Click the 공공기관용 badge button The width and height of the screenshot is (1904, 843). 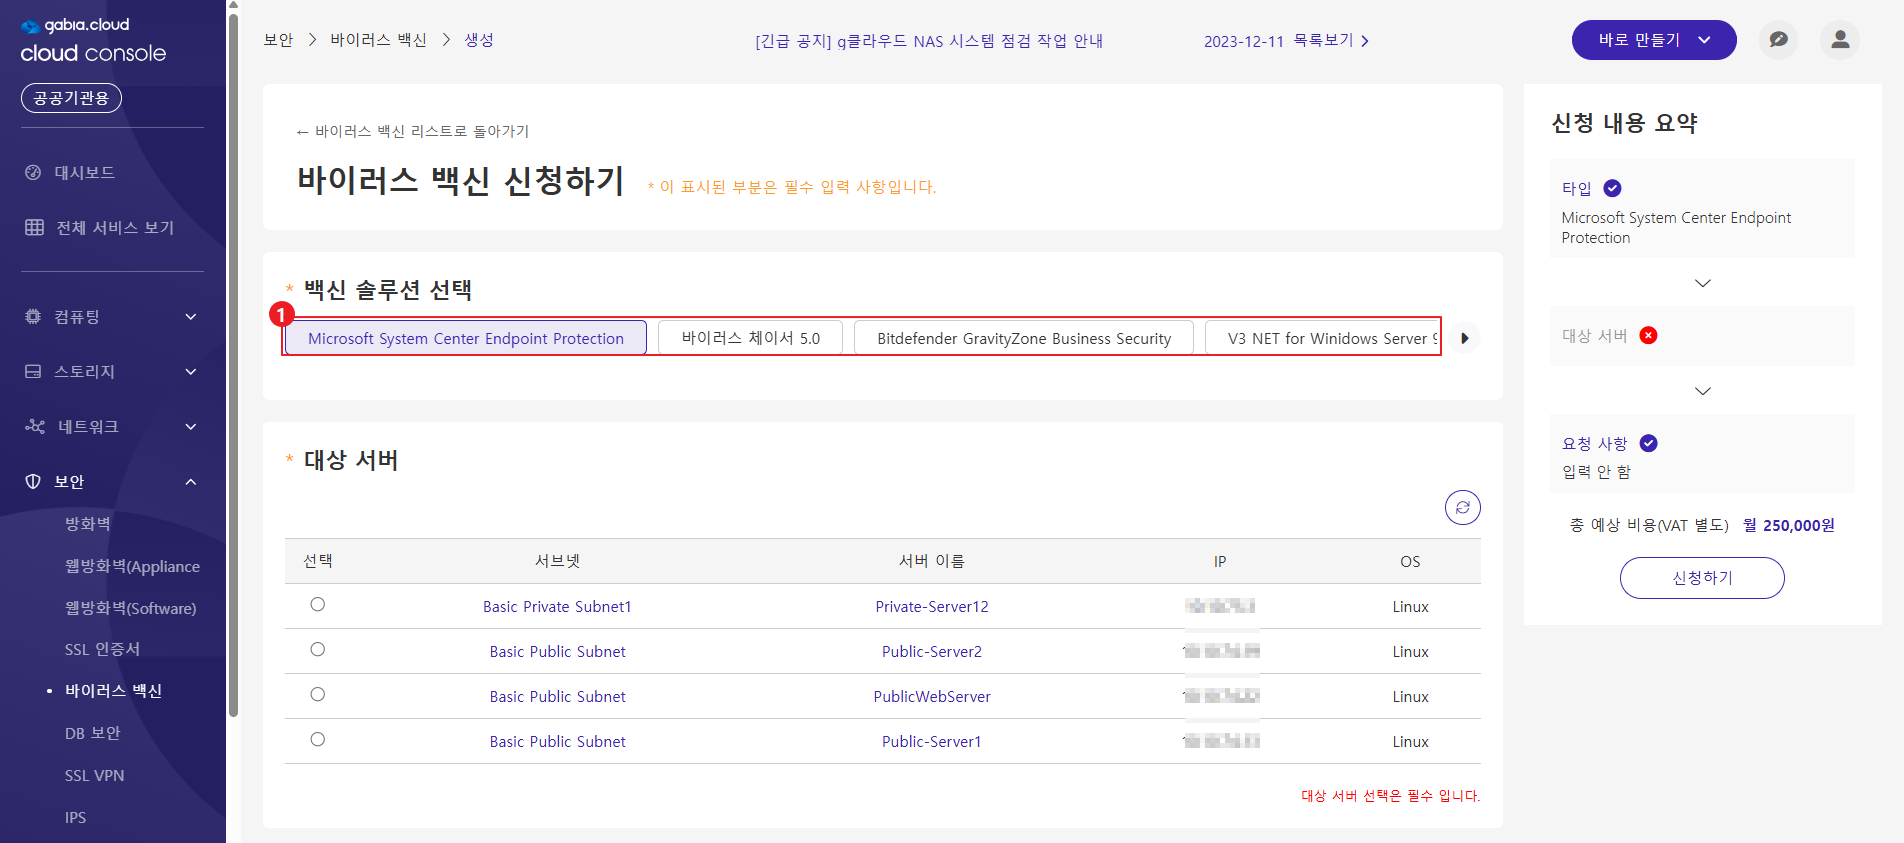[x=71, y=98]
